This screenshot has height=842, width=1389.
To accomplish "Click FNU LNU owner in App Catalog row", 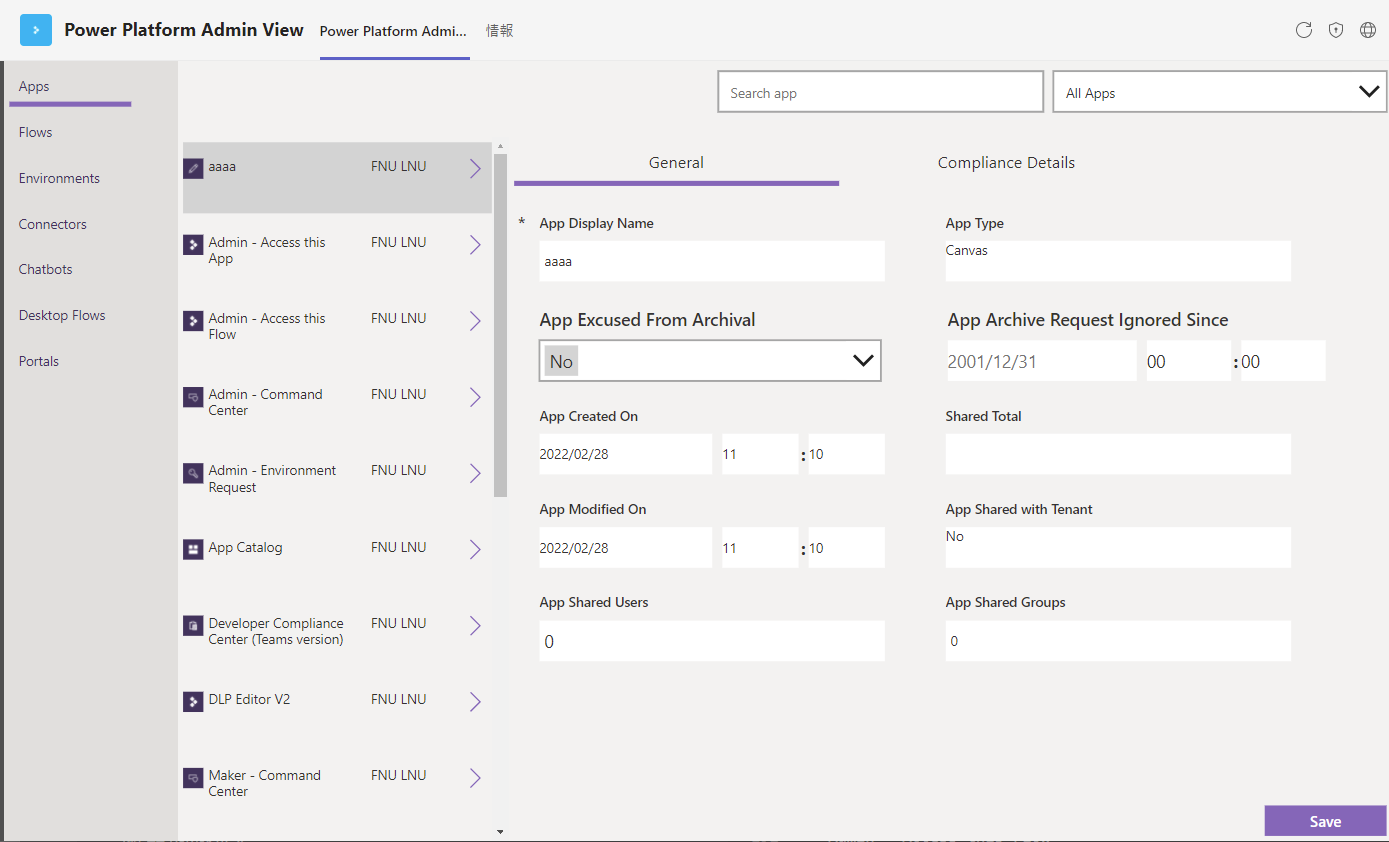I will [398, 547].
